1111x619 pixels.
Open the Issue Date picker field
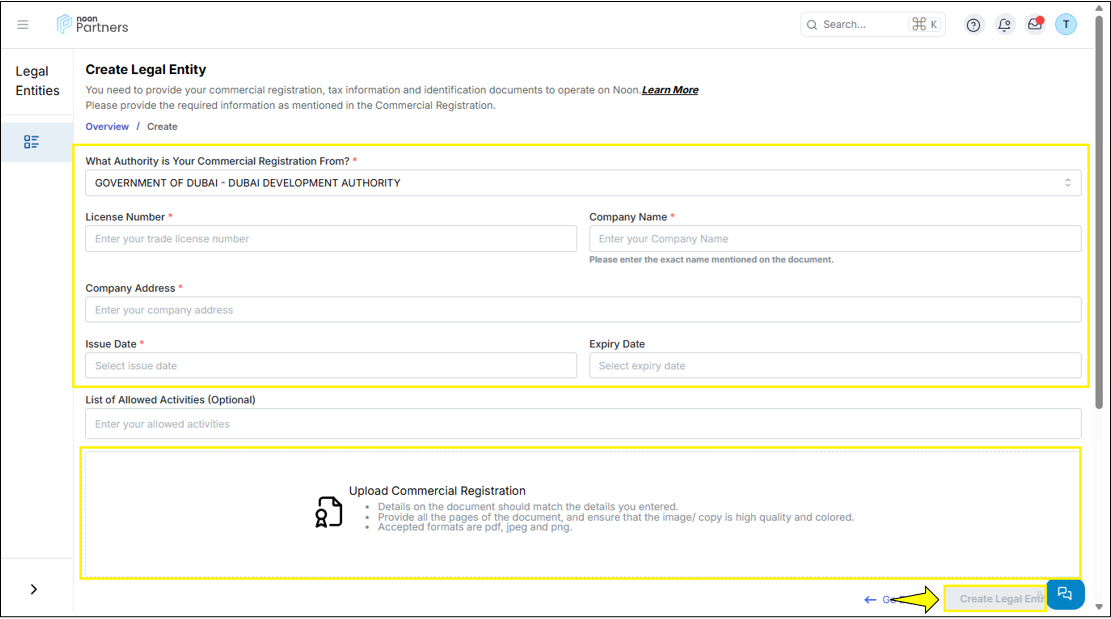(x=331, y=366)
